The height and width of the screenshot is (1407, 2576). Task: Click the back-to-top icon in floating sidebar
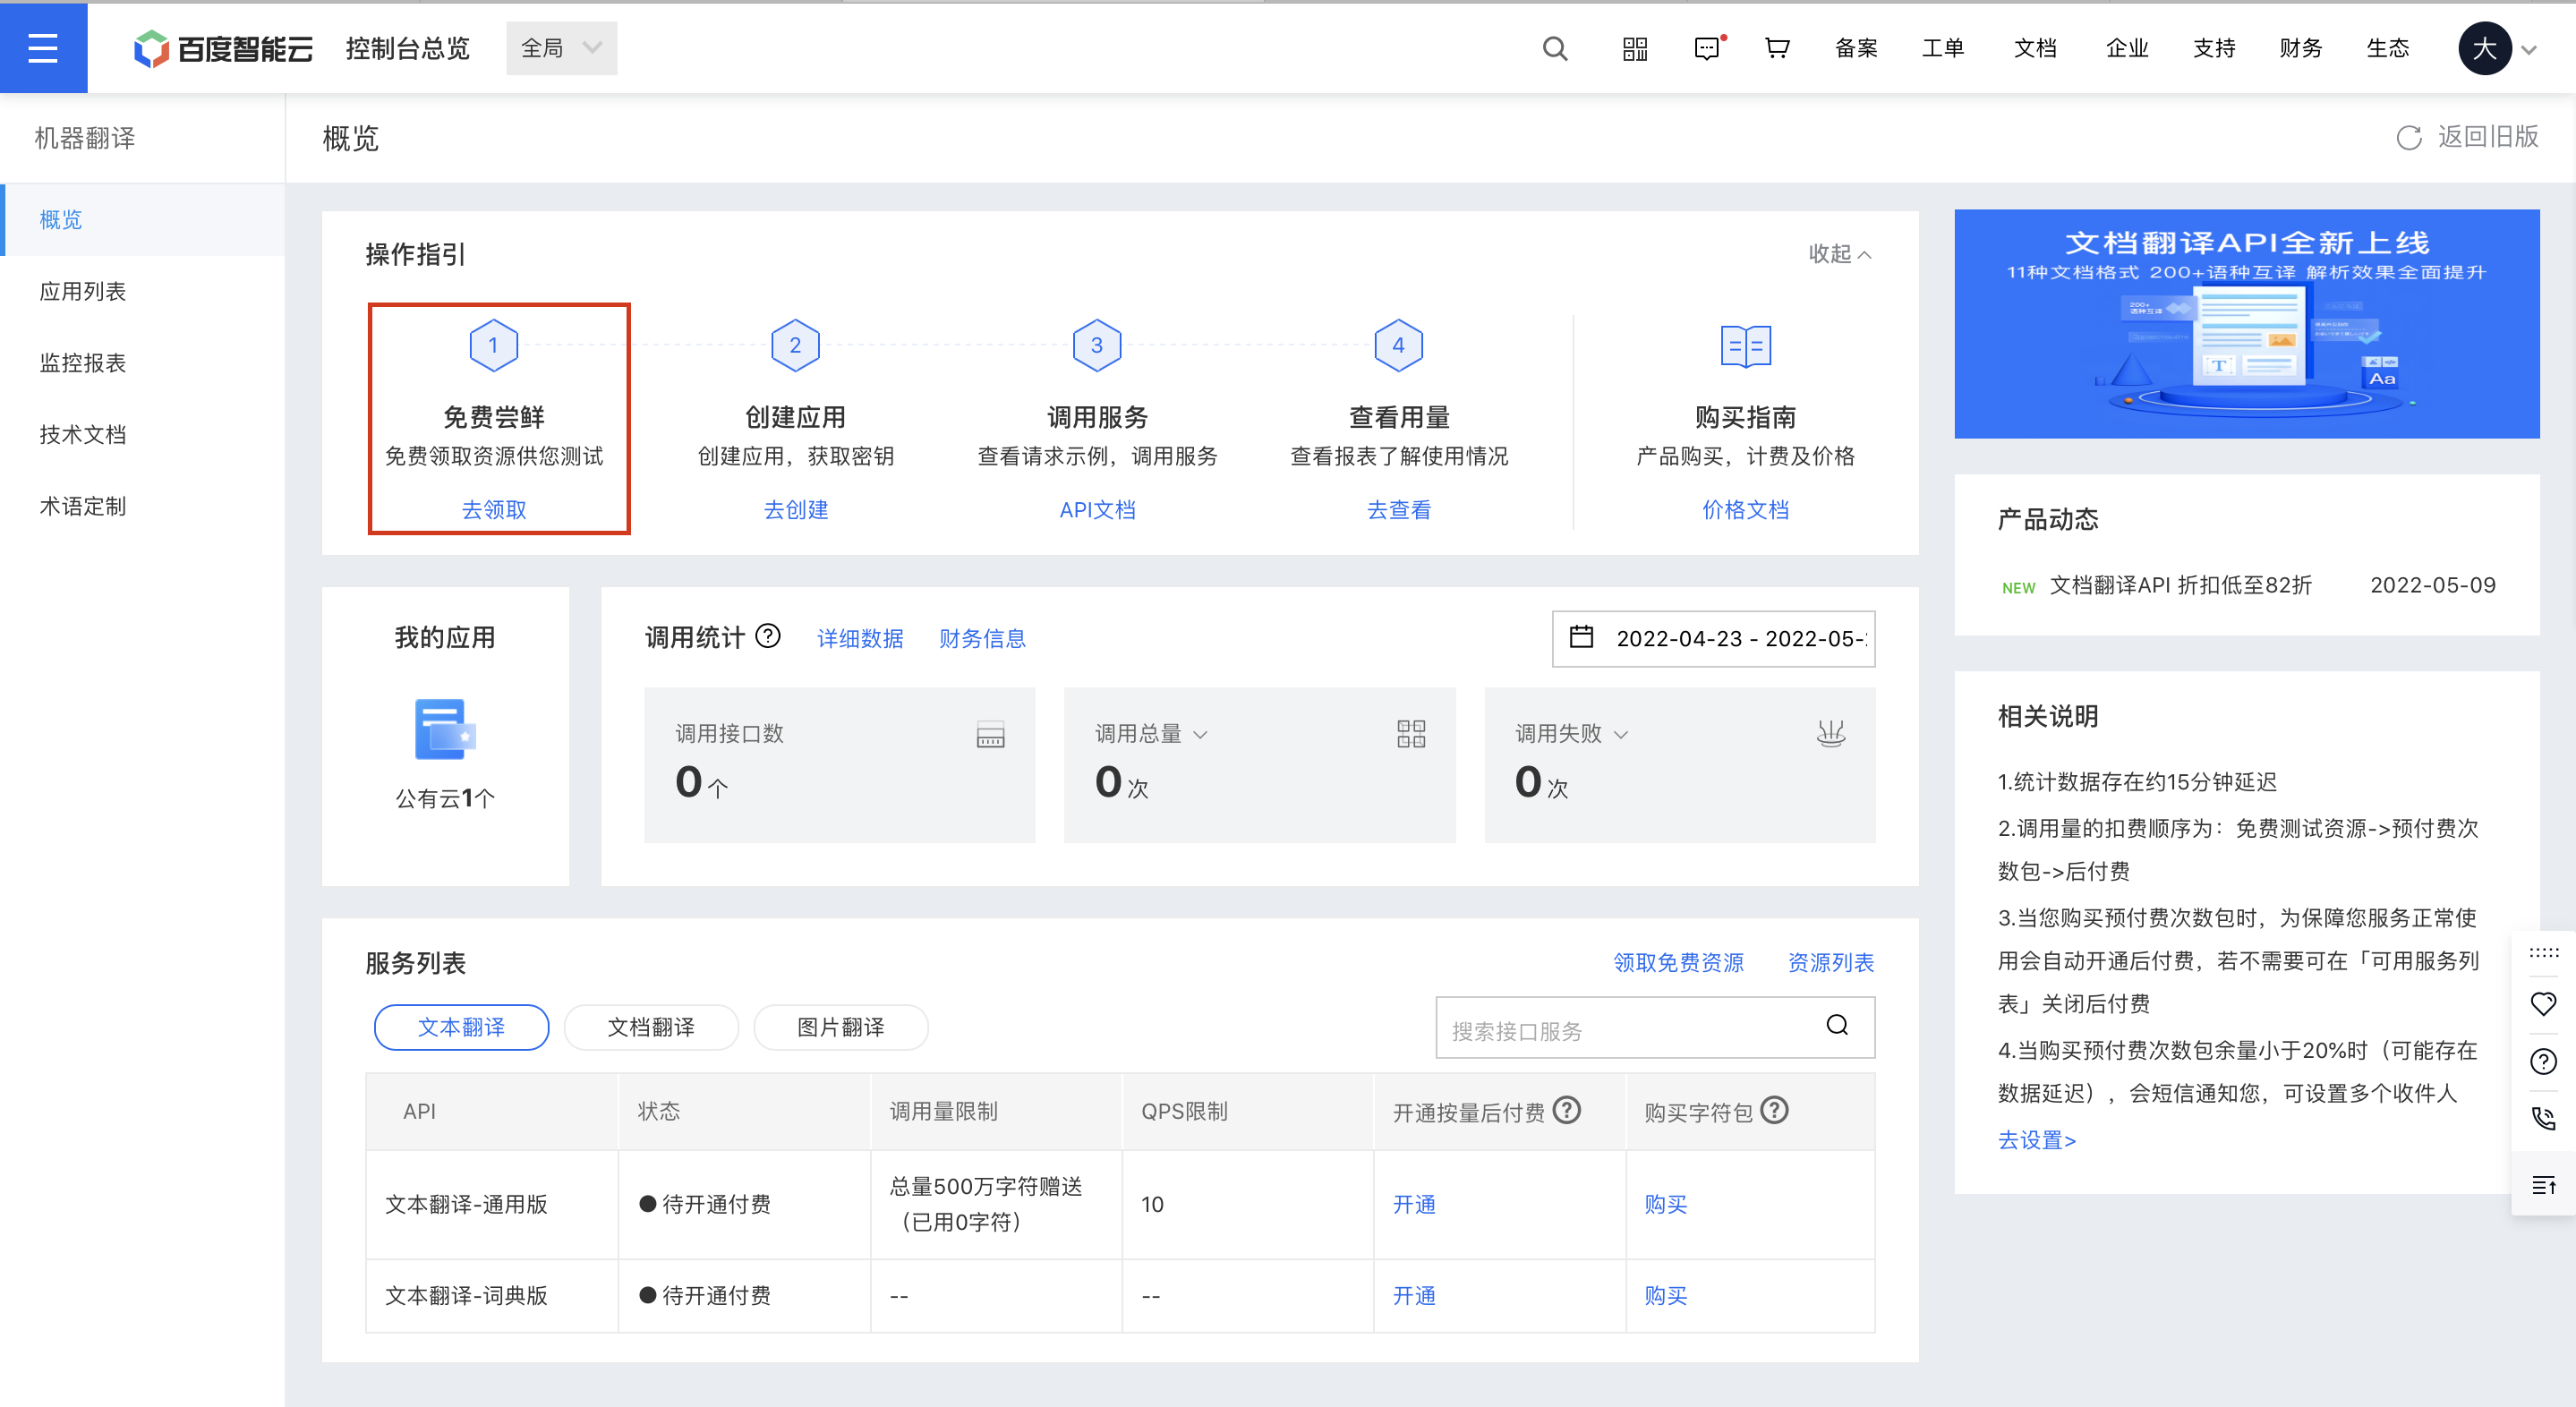coord(2543,1185)
